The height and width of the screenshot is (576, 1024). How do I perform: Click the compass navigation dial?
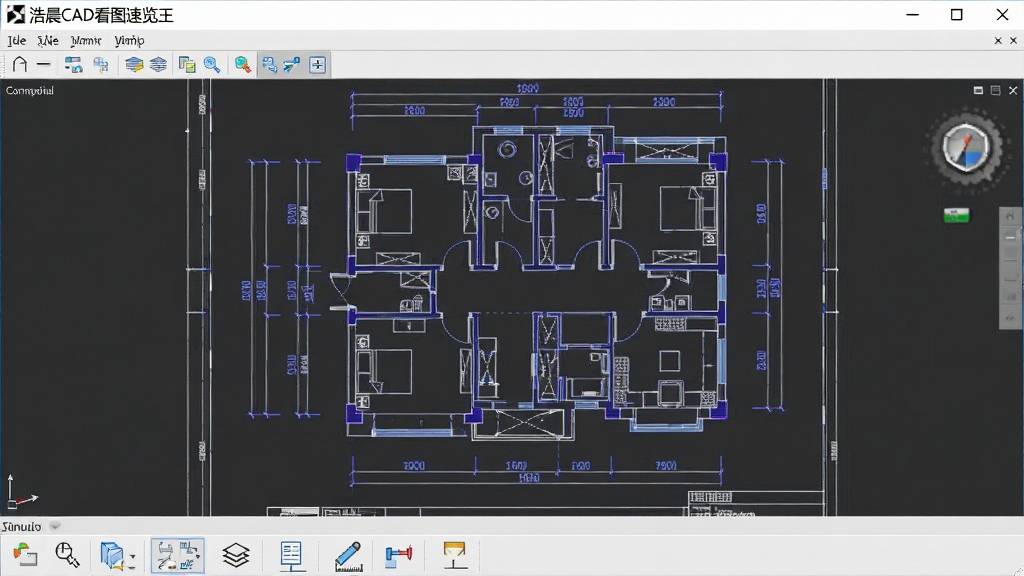click(966, 148)
